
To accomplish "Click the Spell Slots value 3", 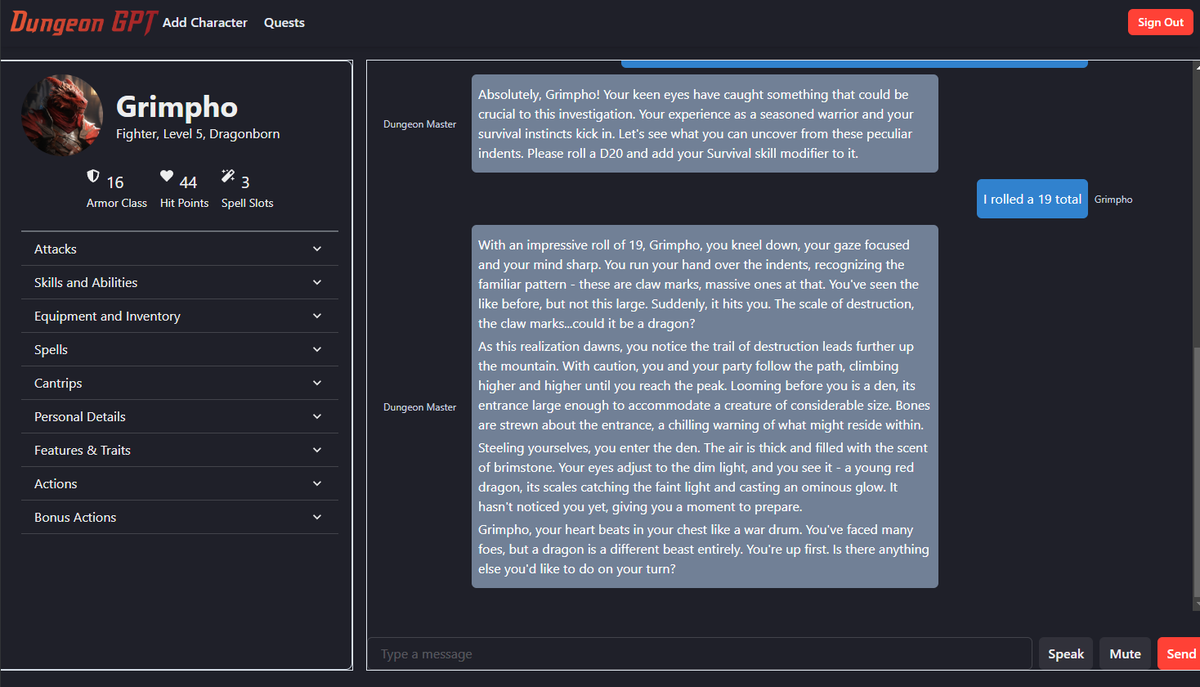I will click(245, 182).
